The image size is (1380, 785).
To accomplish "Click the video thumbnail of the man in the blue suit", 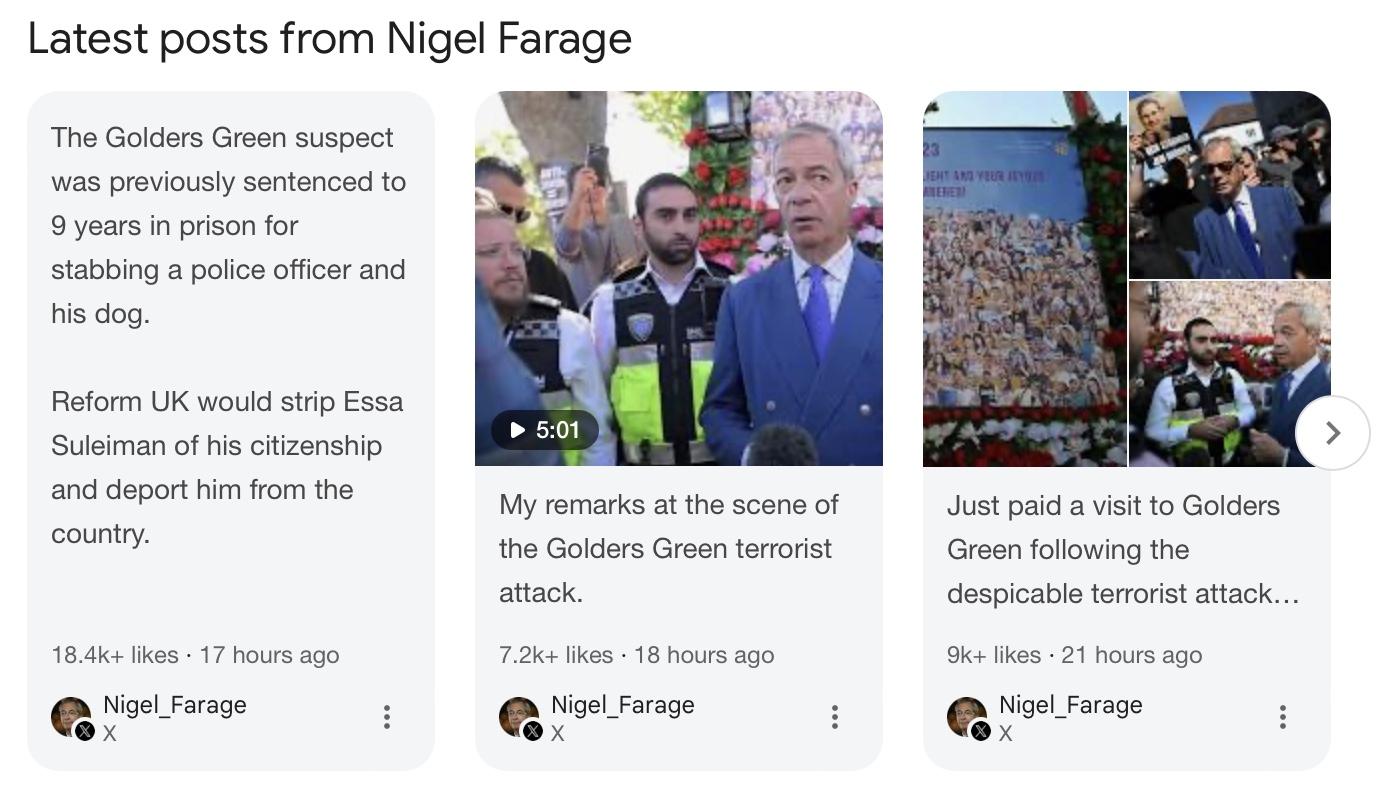I will coord(679,278).
